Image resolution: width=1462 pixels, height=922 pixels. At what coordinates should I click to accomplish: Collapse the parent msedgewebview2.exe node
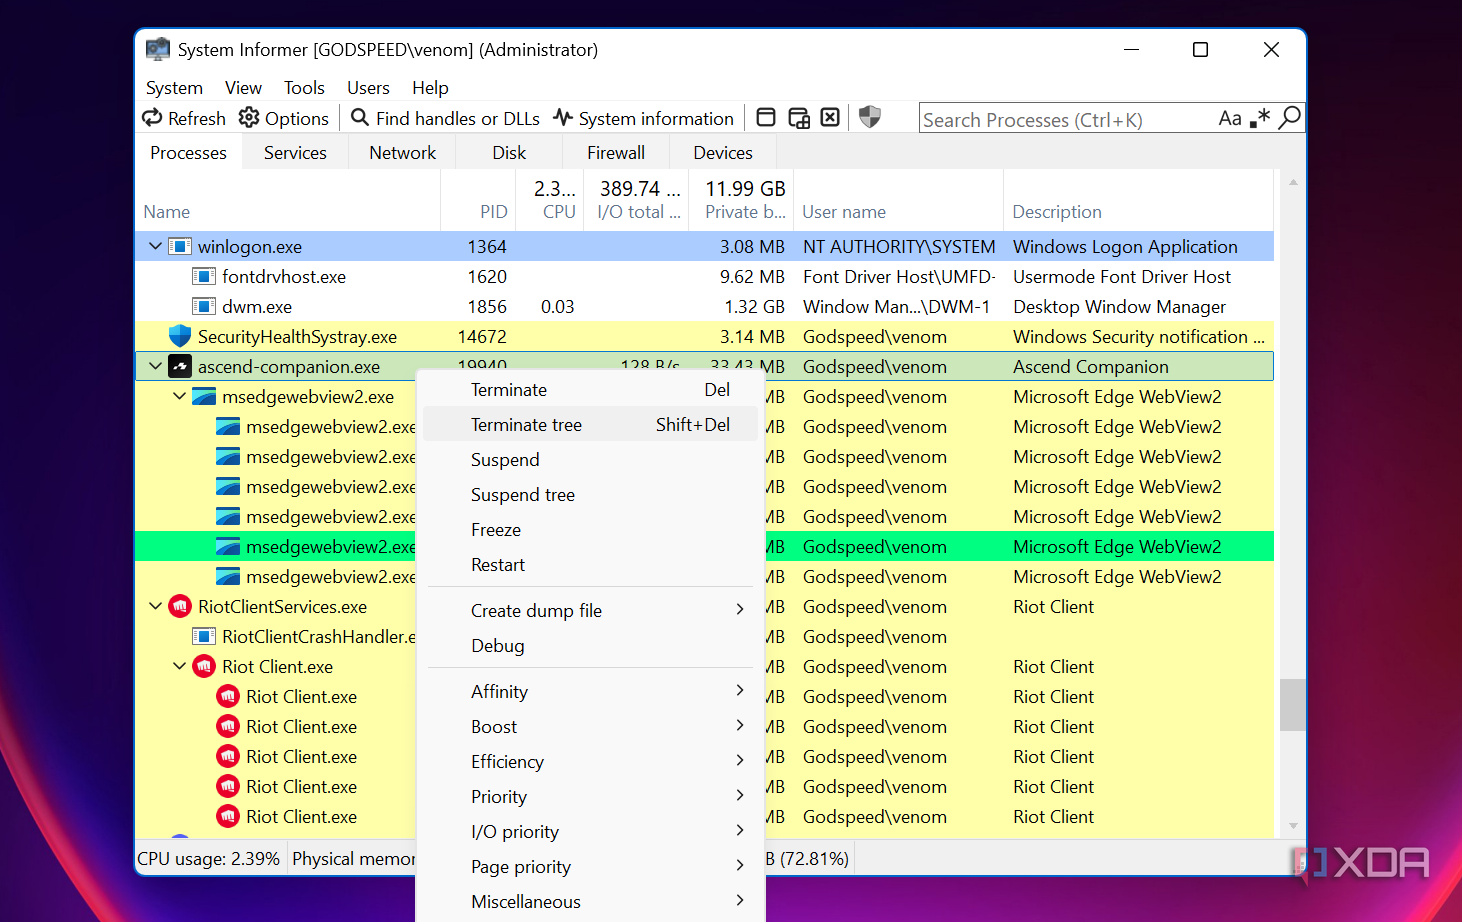tap(179, 396)
